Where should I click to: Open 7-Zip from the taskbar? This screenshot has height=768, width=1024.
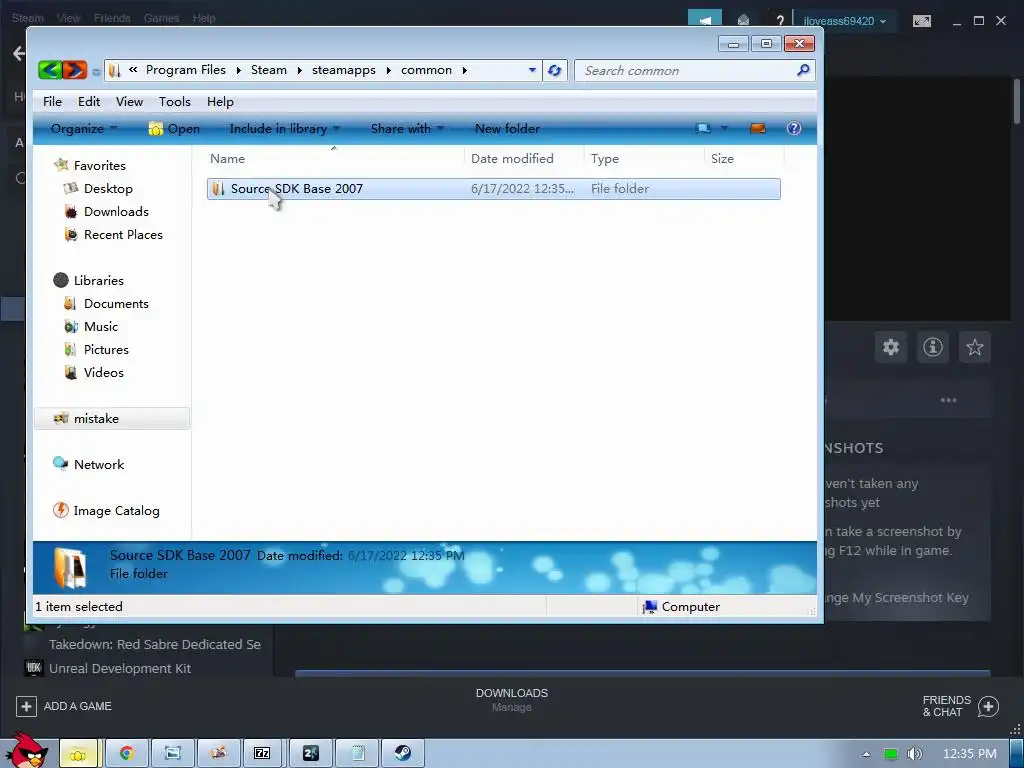(x=262, y=754)
